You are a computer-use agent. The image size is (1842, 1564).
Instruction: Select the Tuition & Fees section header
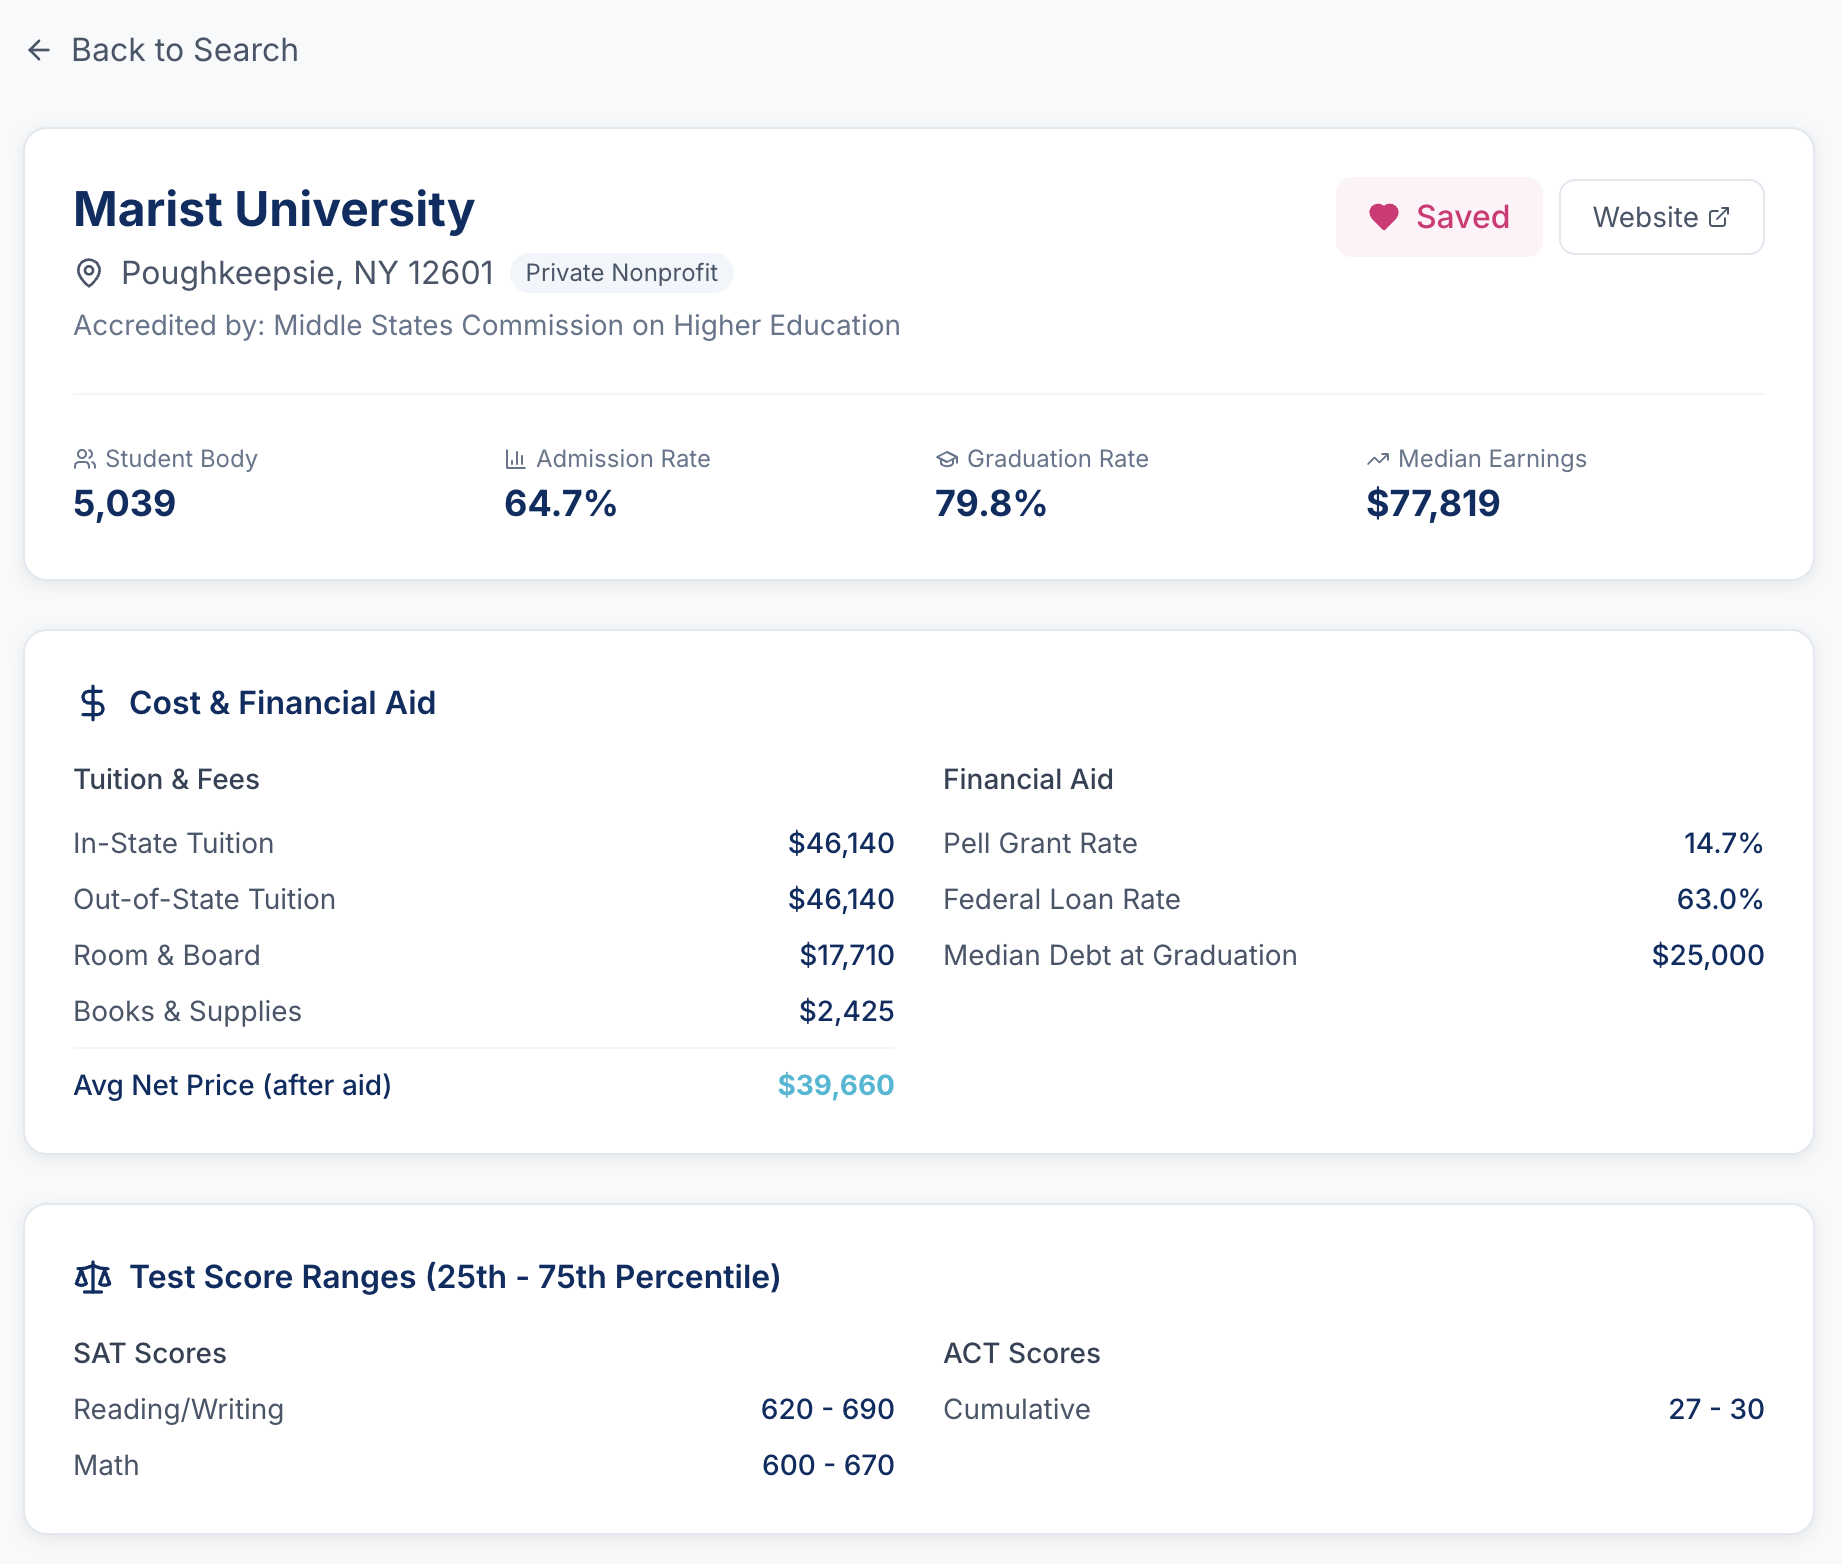coord(166,779)
